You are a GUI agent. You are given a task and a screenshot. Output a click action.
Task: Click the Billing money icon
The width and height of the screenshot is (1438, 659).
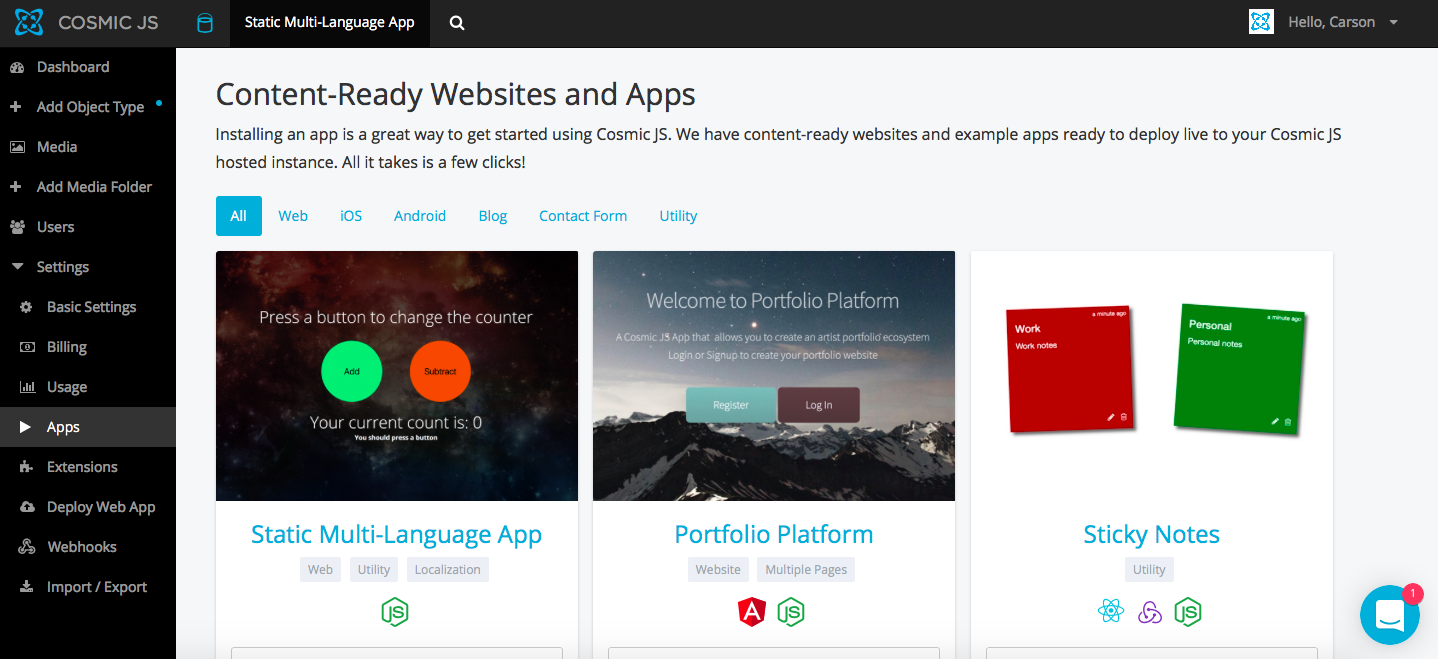point(27,347)
